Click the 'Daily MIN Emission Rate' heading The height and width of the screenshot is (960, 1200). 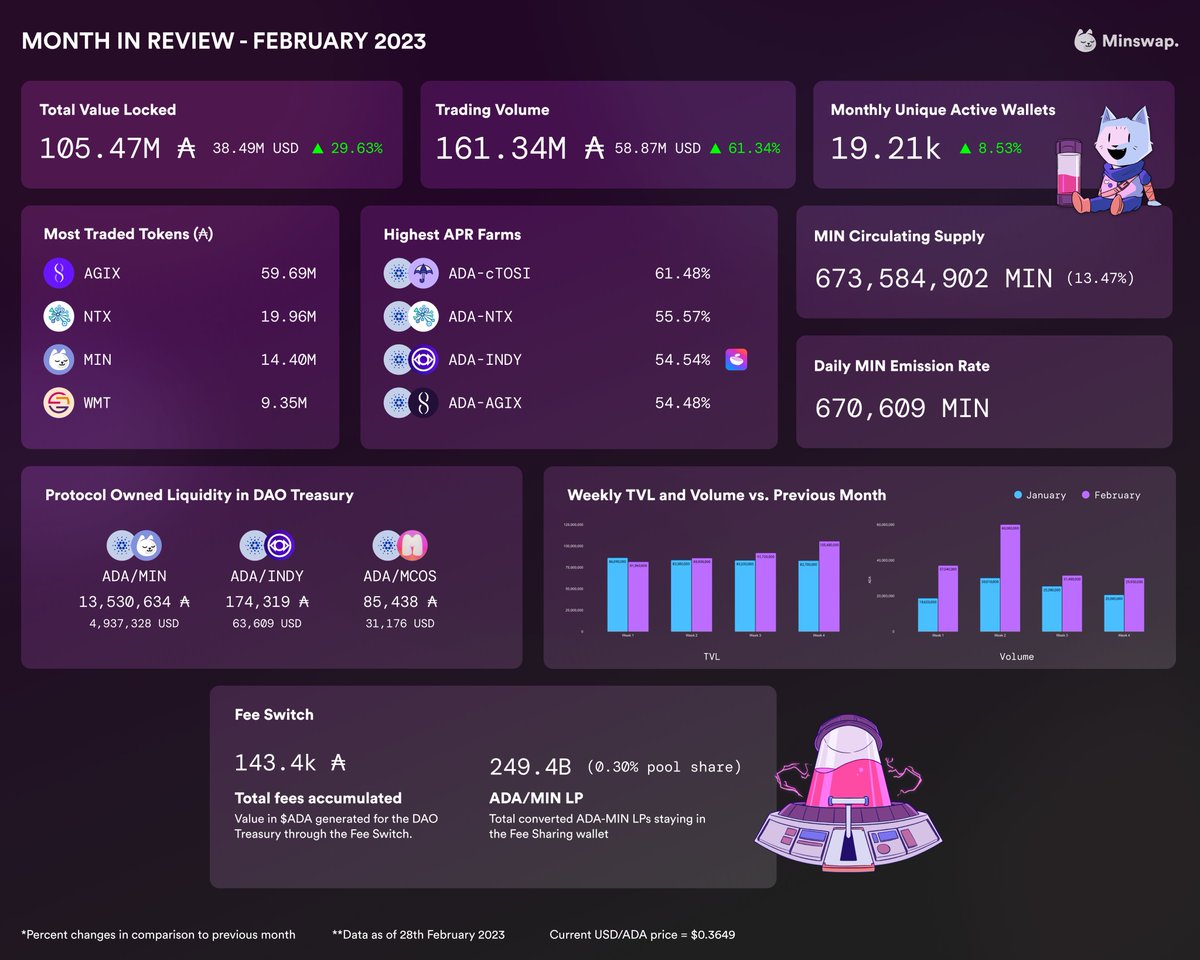pos(902,366)
